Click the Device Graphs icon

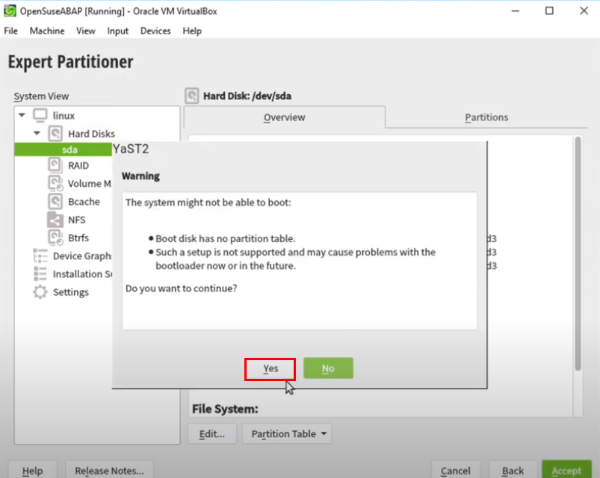click(40, 256)
